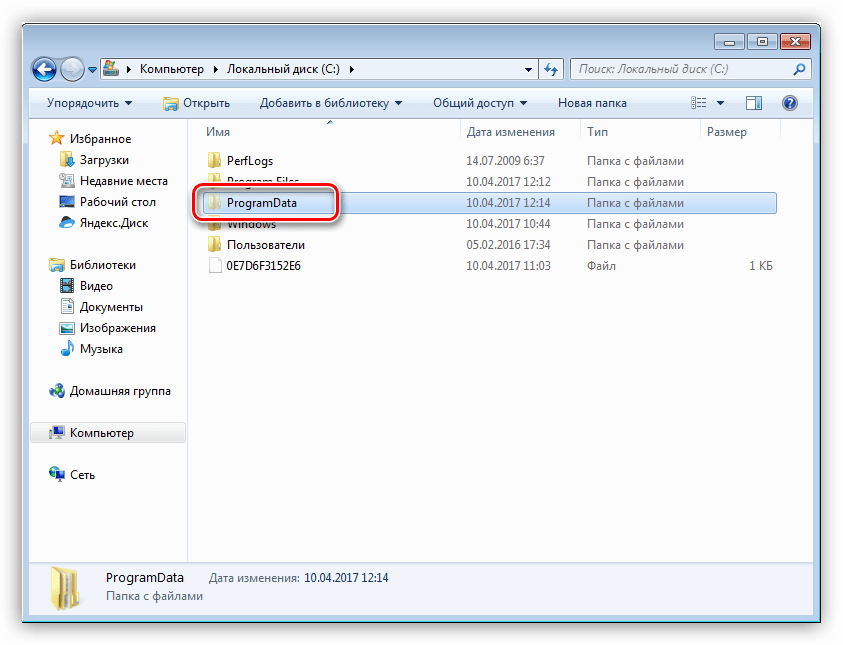Click the film icon beside Видео
This screenshot has width=843, height=645.
(x=67, y=285)
